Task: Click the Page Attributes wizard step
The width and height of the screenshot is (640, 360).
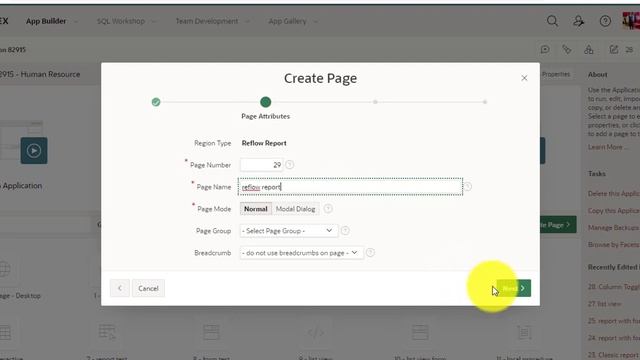Action: click(265, 102)
